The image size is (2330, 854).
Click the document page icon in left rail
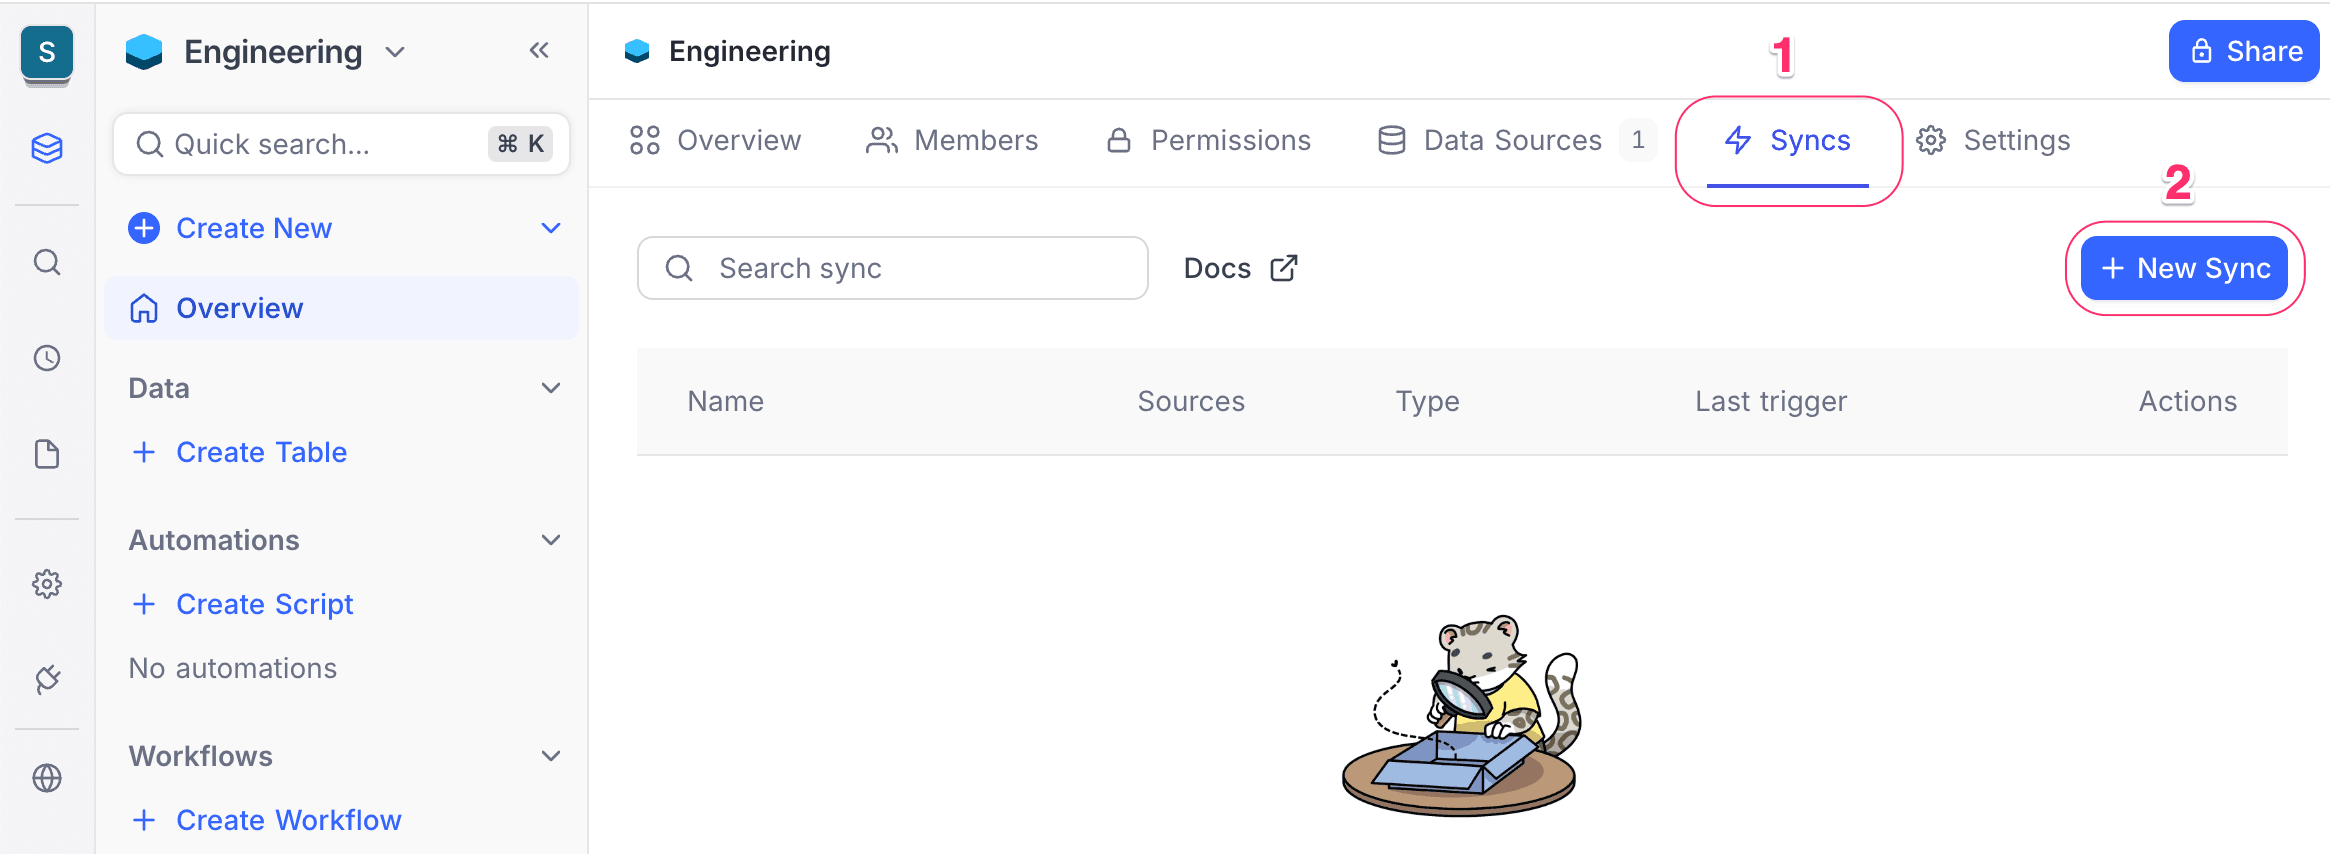(x=47, y=454)
